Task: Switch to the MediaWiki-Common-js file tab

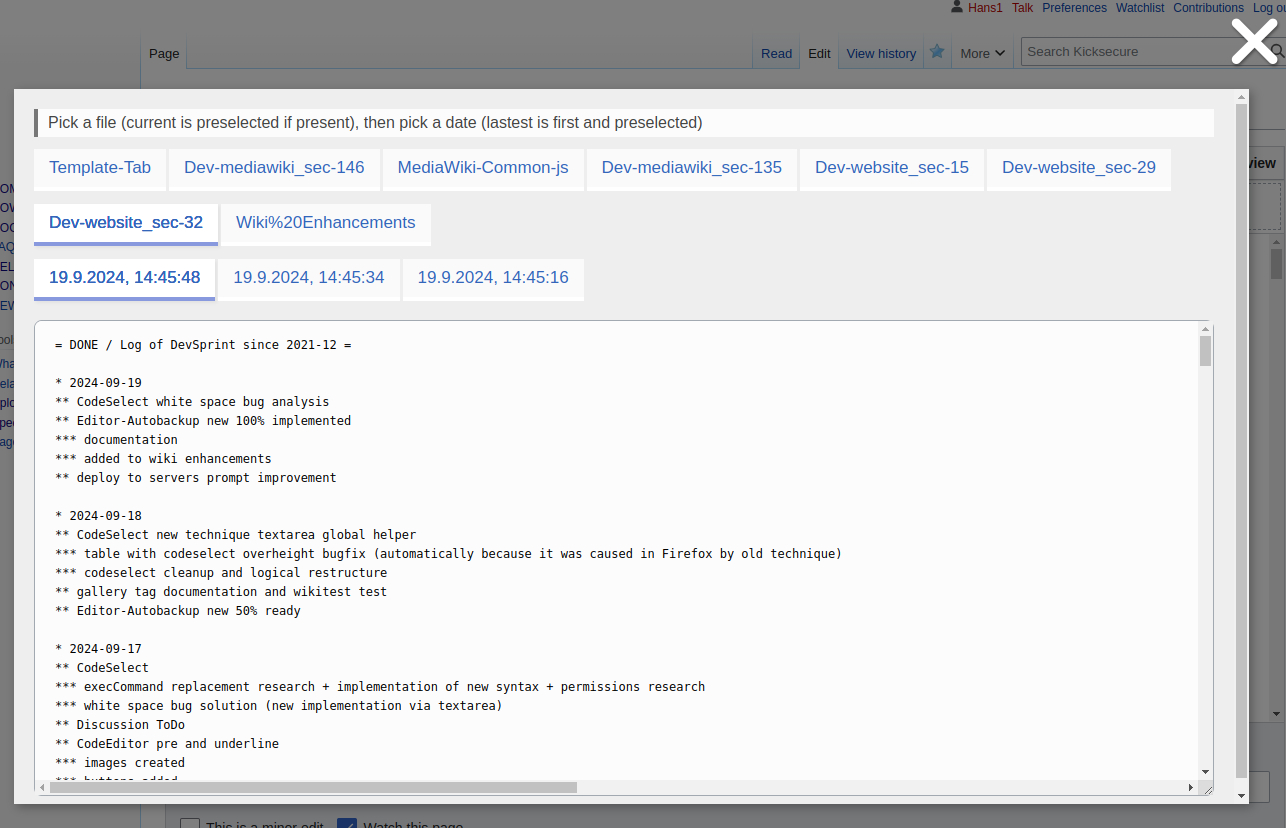Action: (483, 168)
